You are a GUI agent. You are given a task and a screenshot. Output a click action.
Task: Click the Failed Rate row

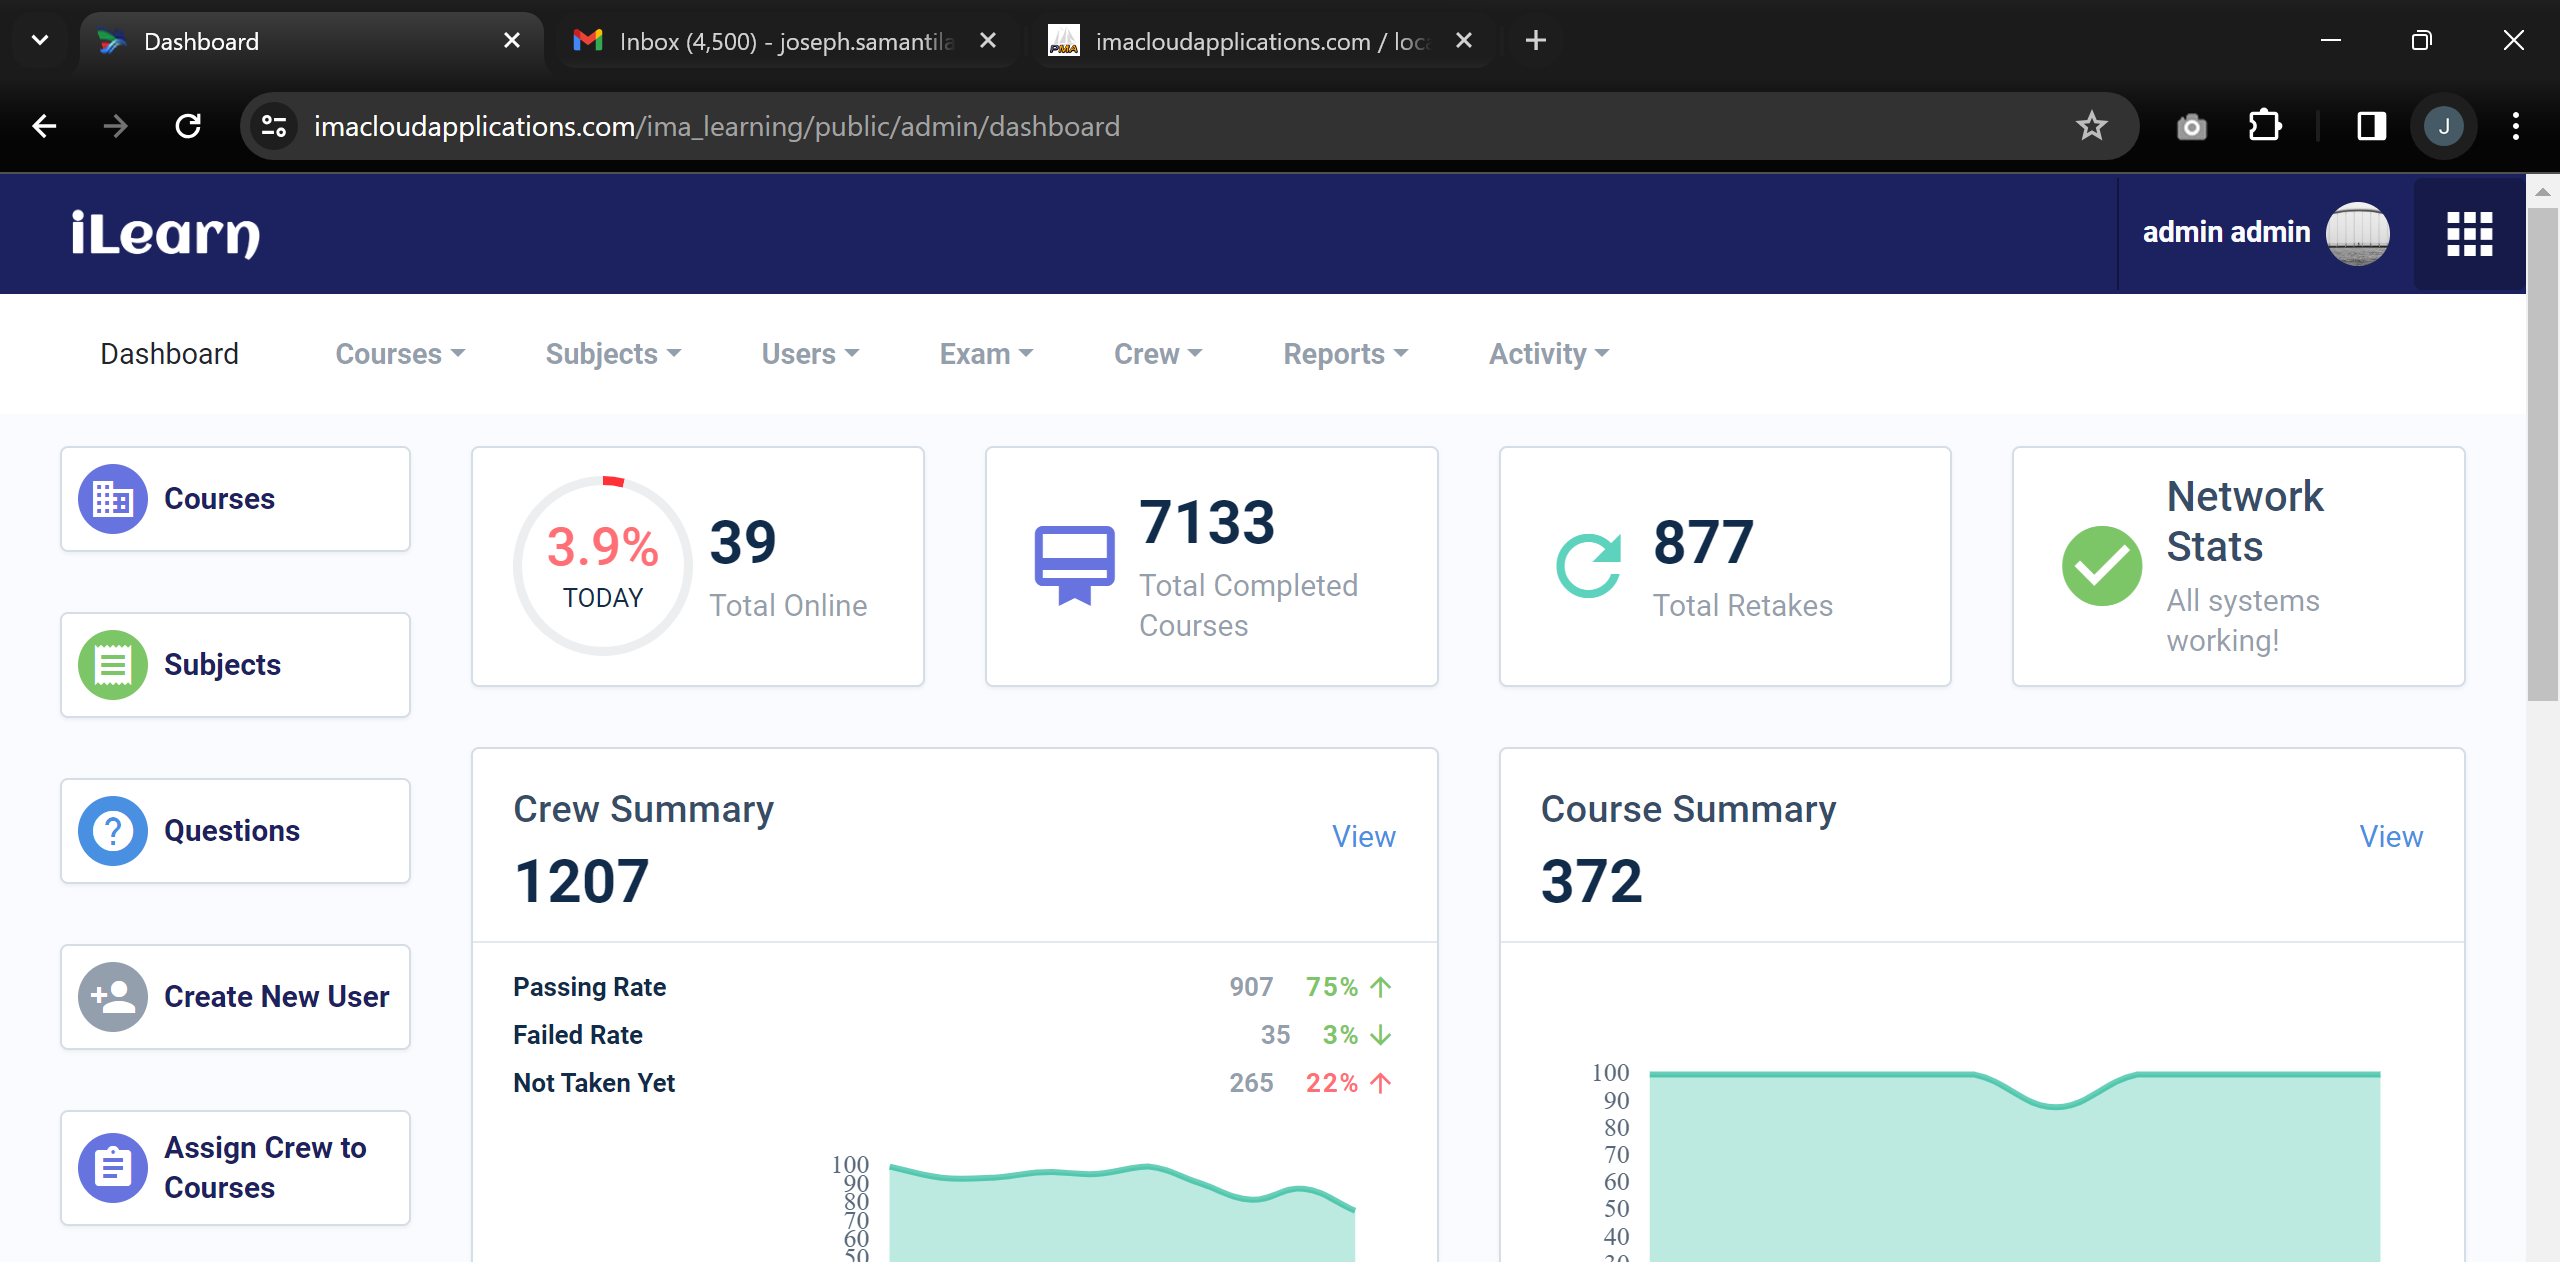[x=954, y=1035]
